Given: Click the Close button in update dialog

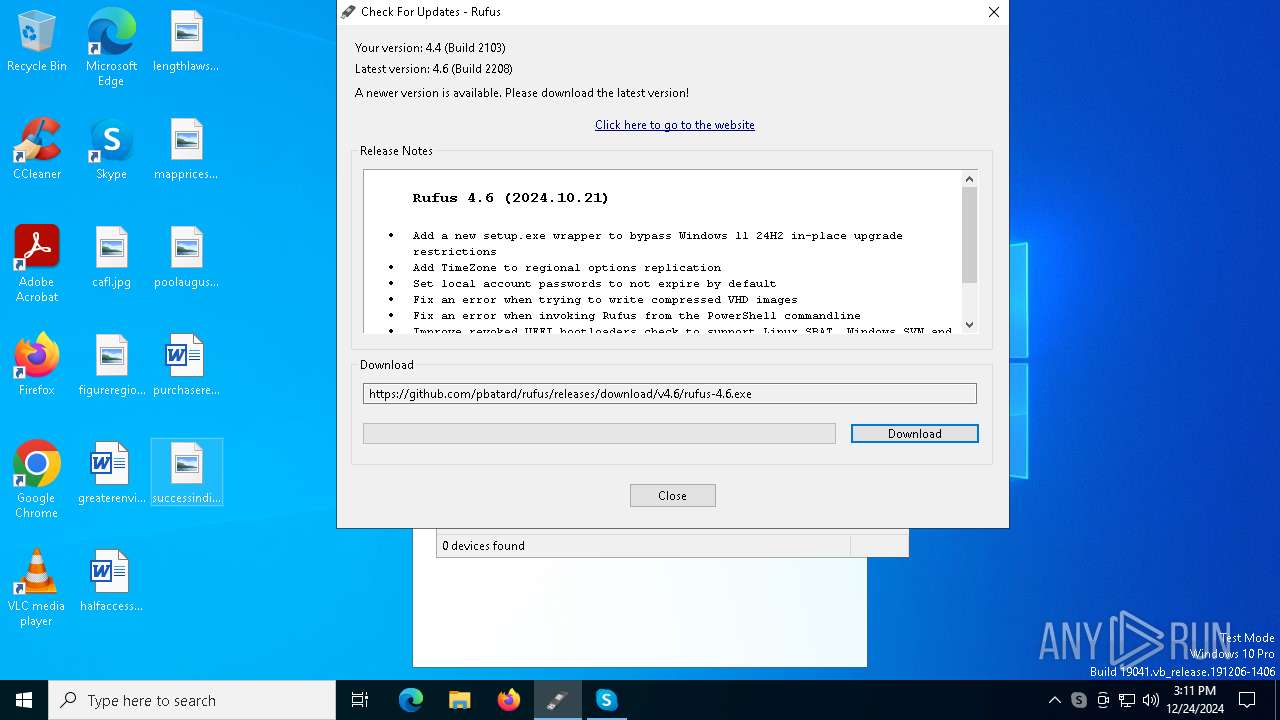Looking at the screenshot, I should (x=672, y=495).
